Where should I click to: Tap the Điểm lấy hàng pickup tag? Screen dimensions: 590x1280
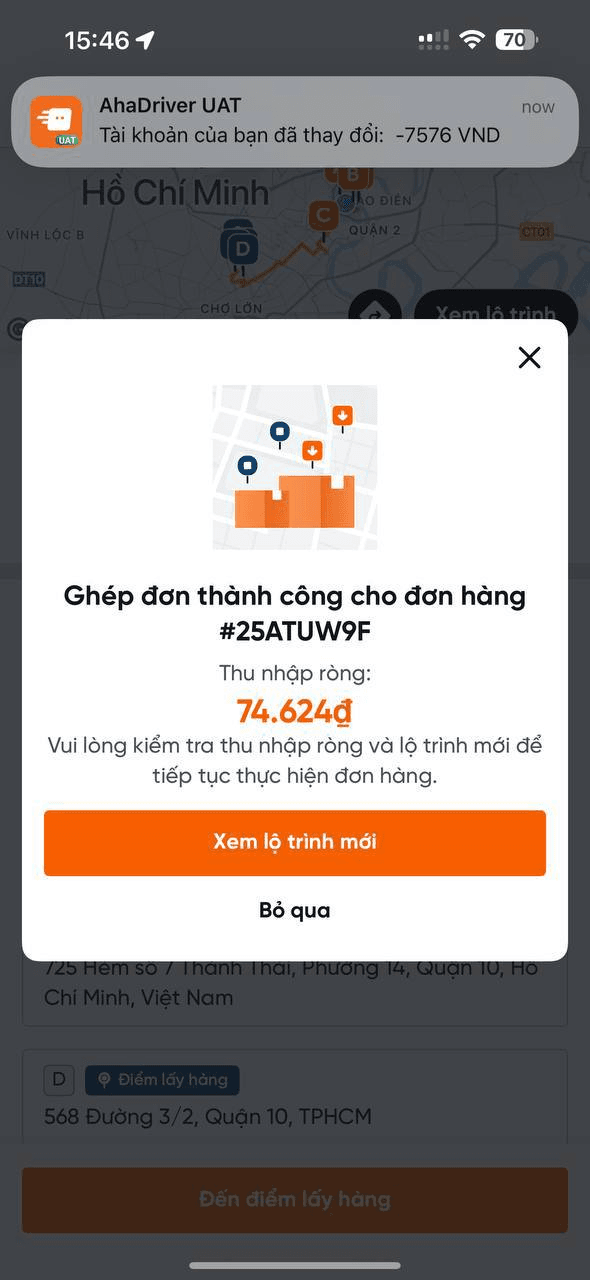point(162,1080)
